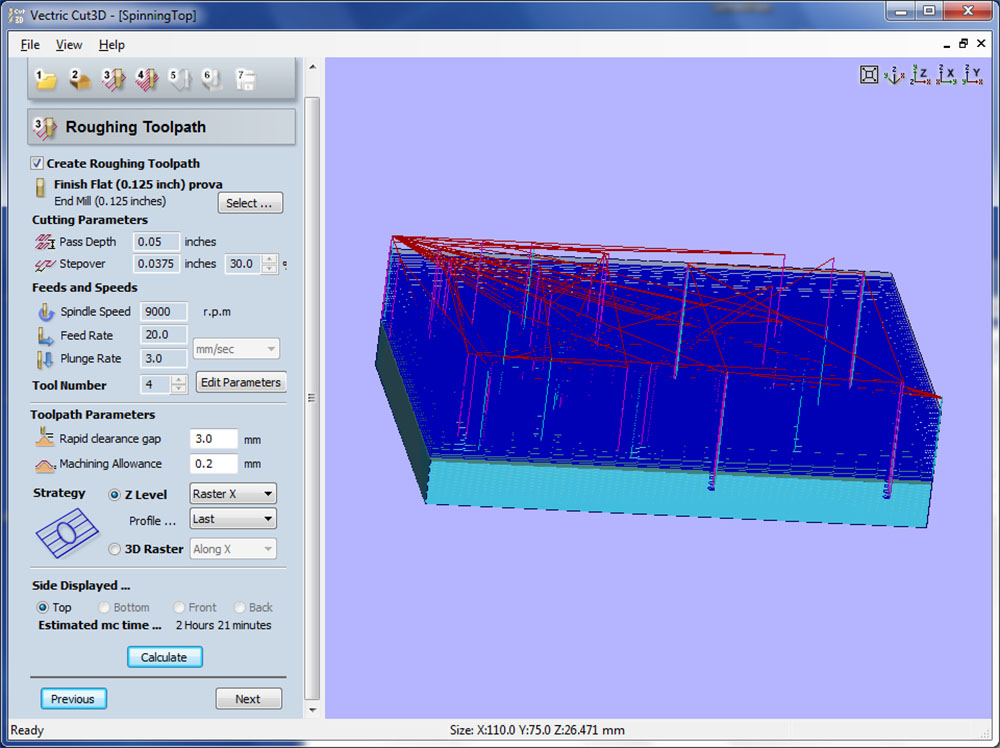Viewport: 1000px width, 748px height.
Task: Click the Spindle Speed icon
Action: [46, 312]
